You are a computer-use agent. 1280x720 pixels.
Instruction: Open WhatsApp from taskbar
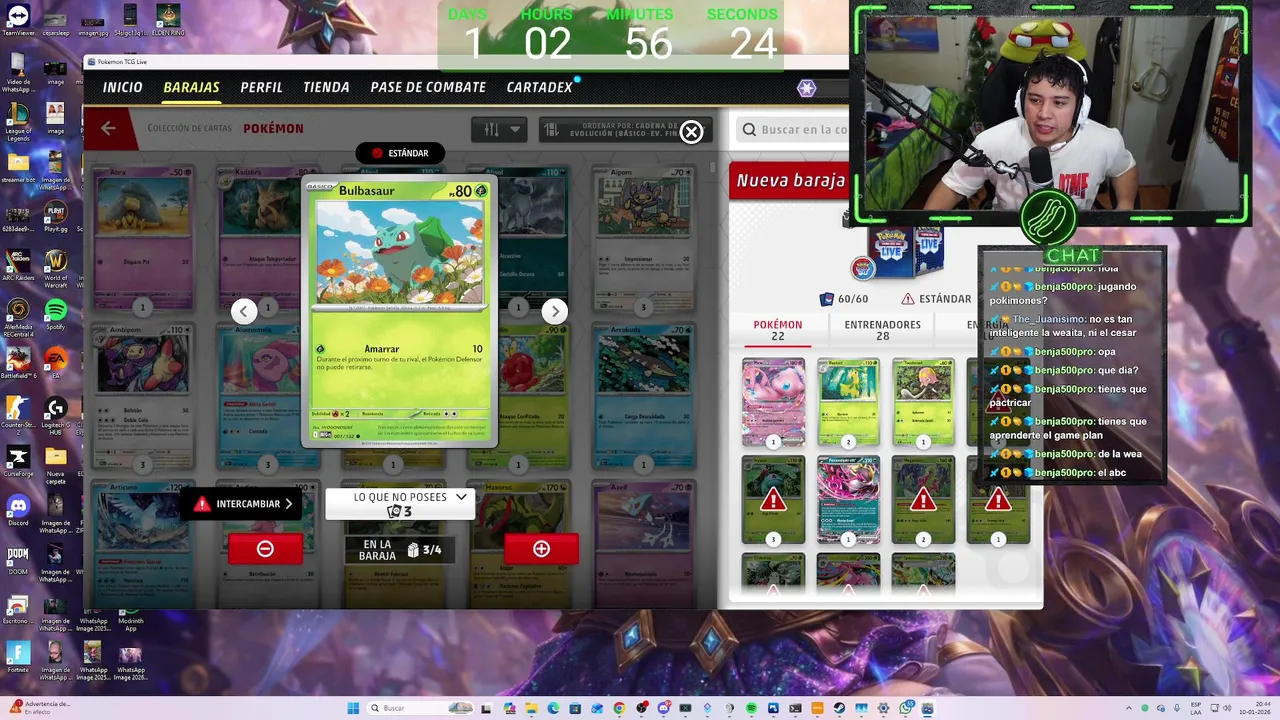[906, 708]
